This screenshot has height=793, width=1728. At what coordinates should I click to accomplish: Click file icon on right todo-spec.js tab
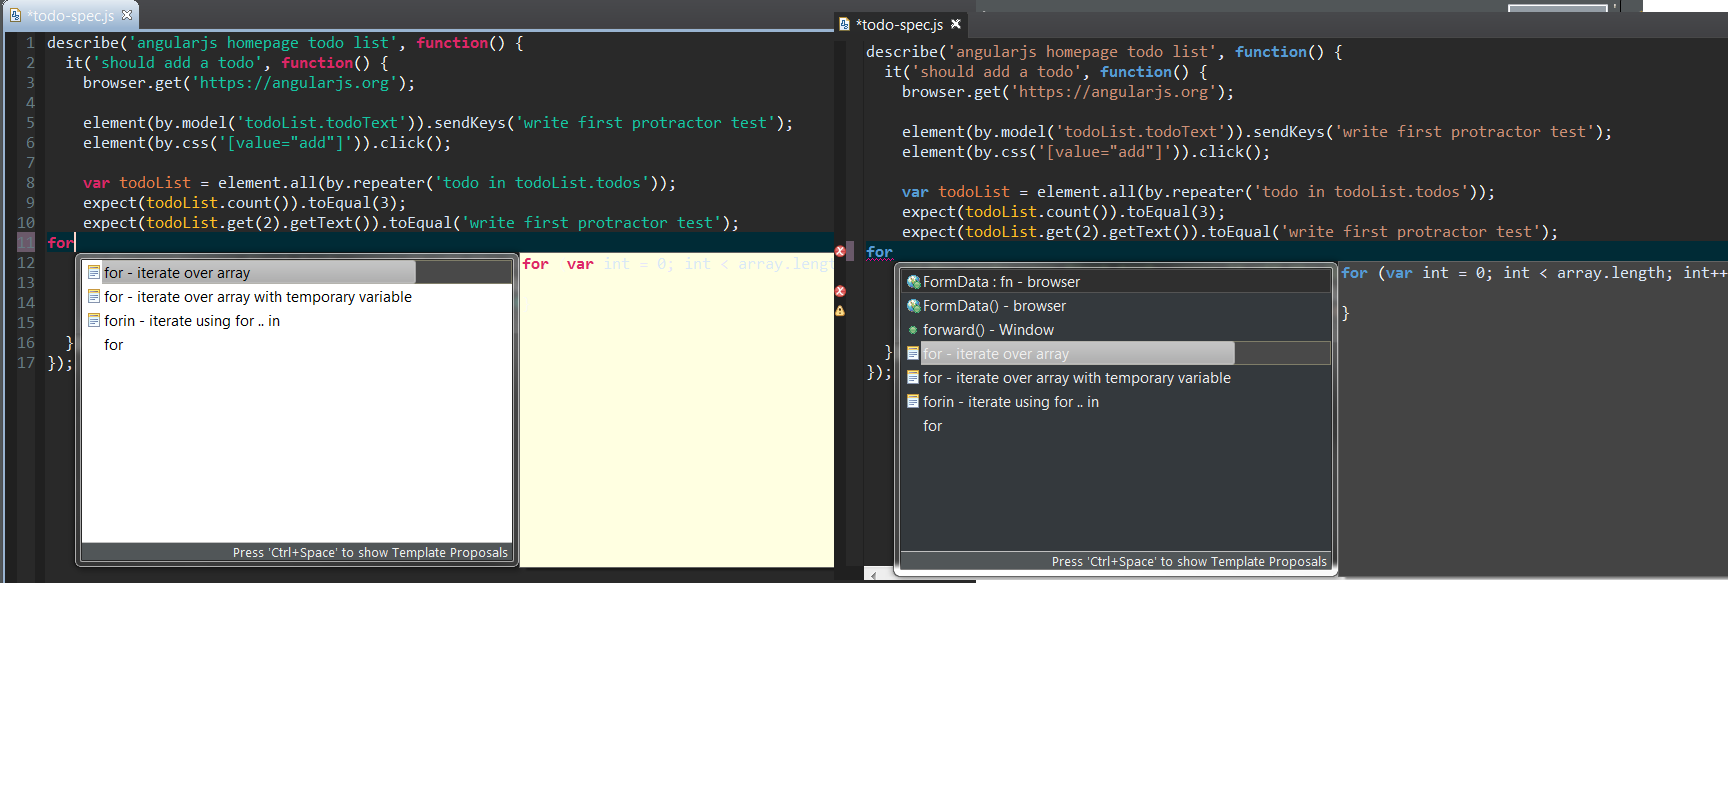(x=845, y=24)
